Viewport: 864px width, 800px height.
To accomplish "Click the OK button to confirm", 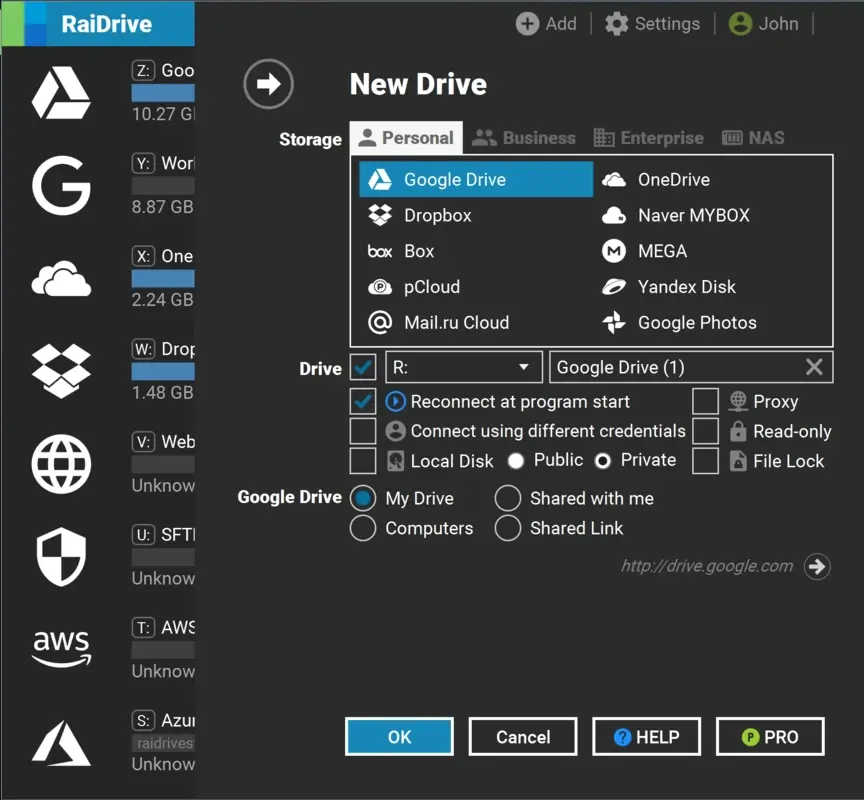I will coord(399,736).
